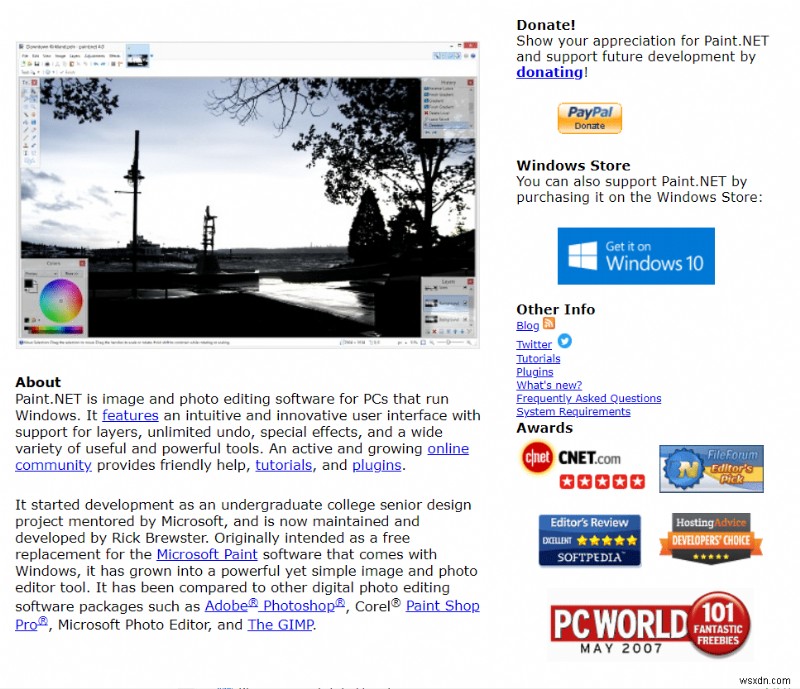Follow the features link in About
This screenshot has width=800, height=689.
pos(130,415)
